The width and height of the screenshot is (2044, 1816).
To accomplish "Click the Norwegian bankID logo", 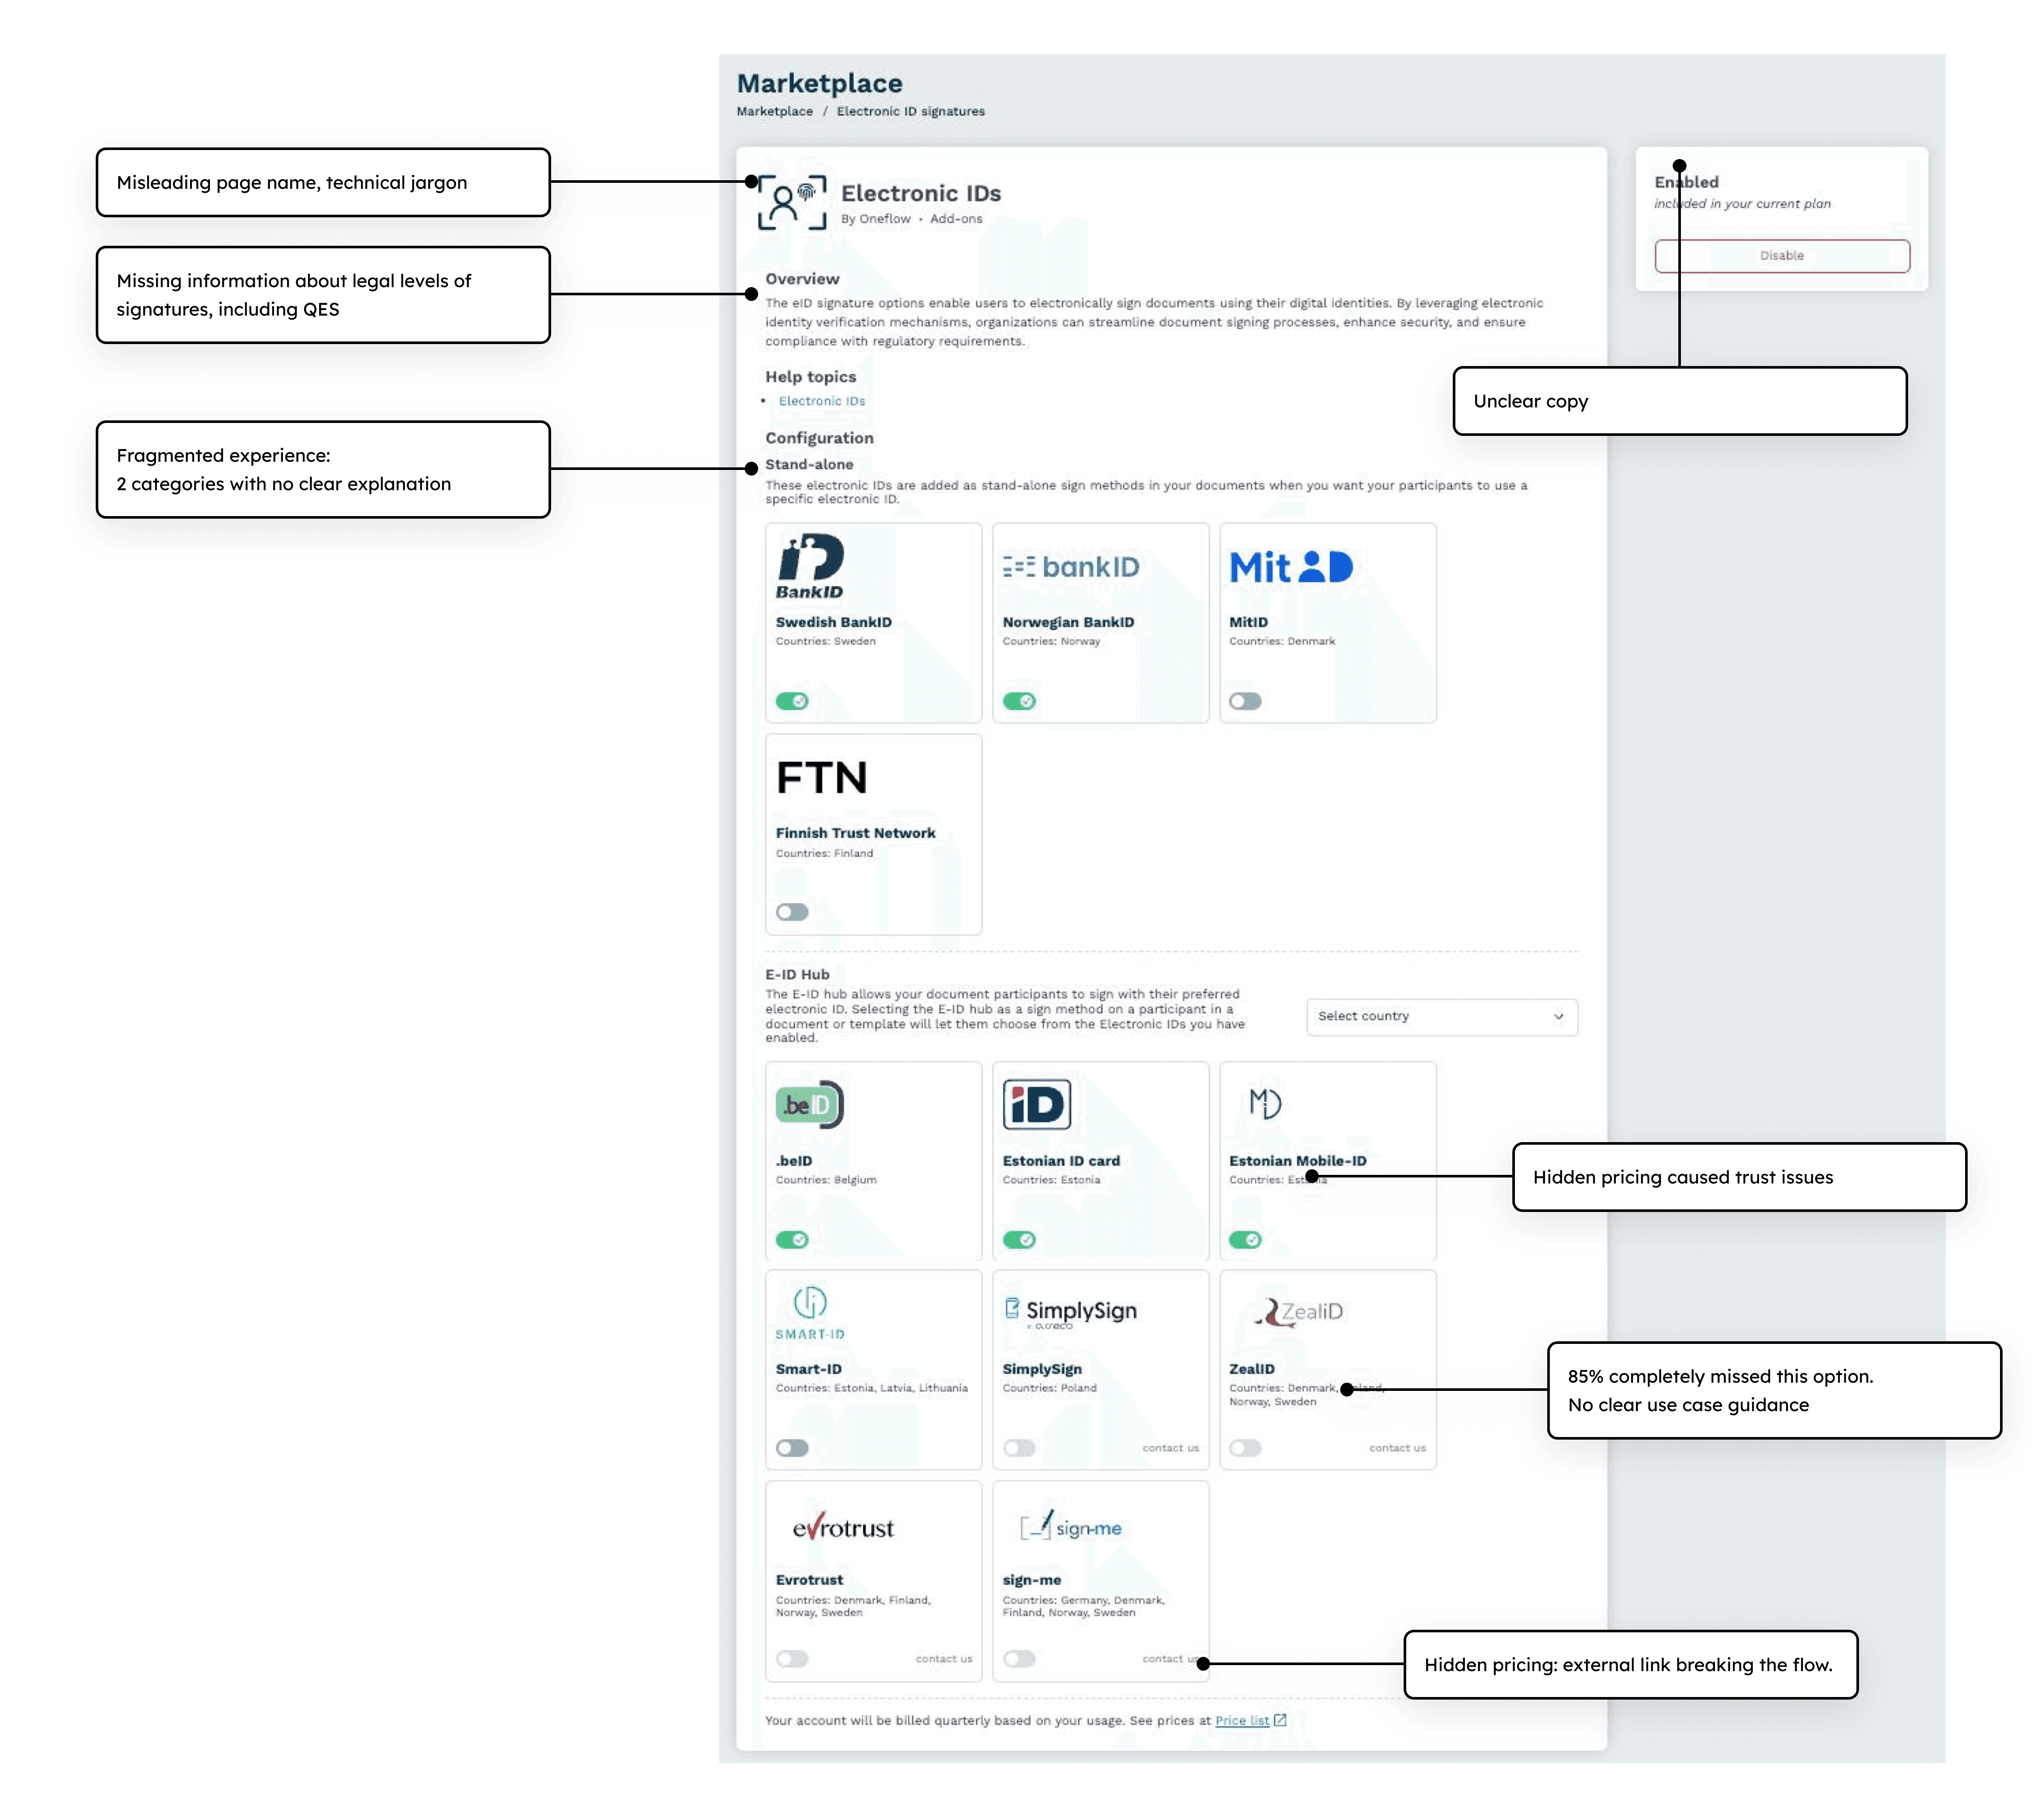I will 1071,567.
